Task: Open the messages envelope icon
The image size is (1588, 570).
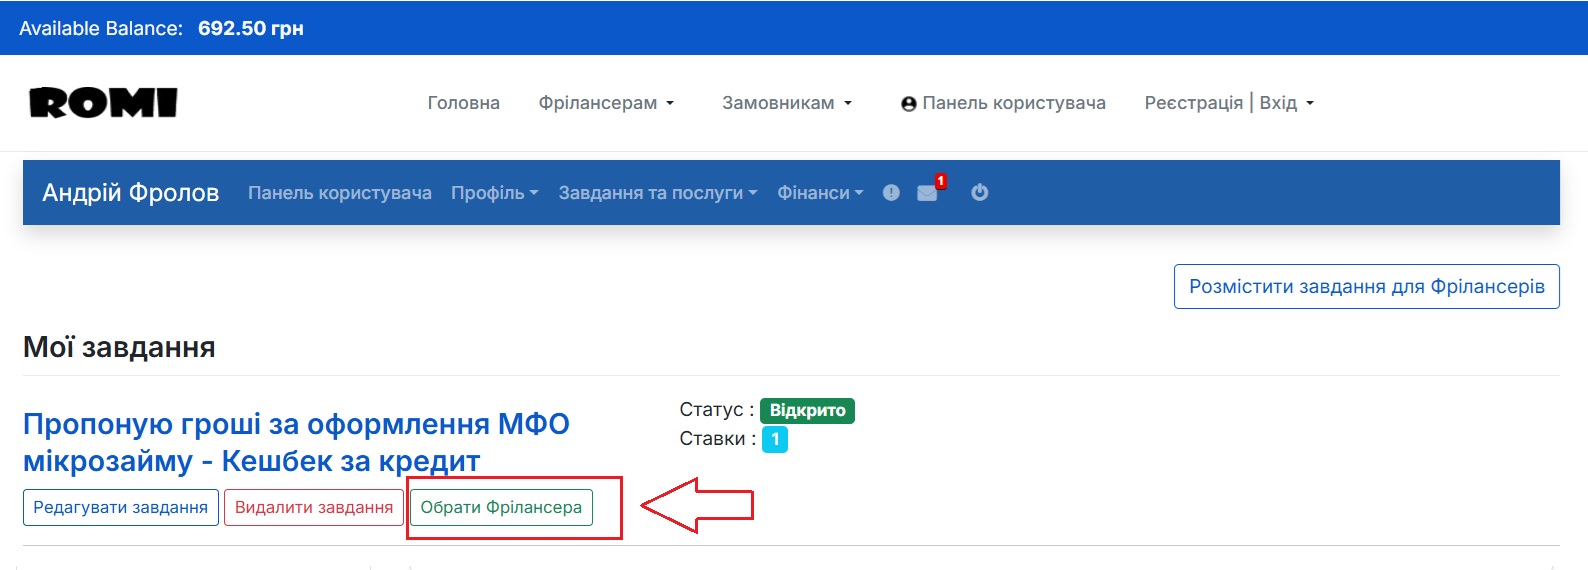Action: tap(928, 193)
